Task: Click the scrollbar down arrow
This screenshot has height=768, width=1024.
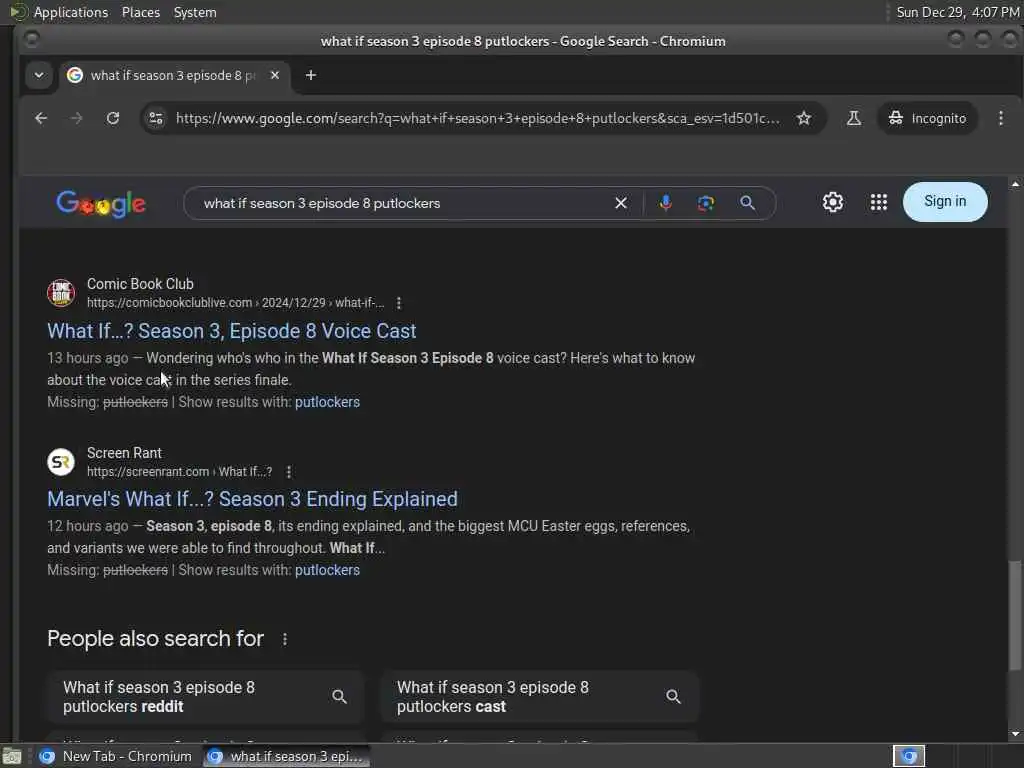Action: (1015, 733)
